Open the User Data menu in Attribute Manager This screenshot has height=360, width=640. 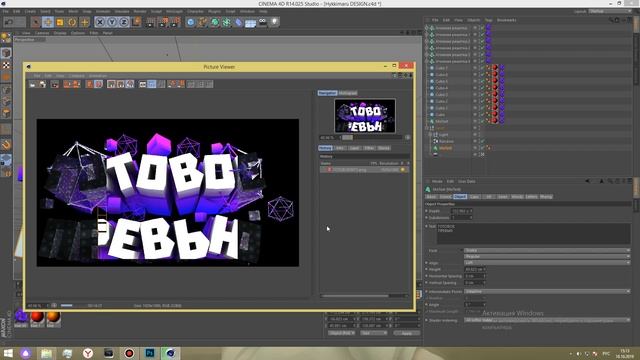coord(467,181)
